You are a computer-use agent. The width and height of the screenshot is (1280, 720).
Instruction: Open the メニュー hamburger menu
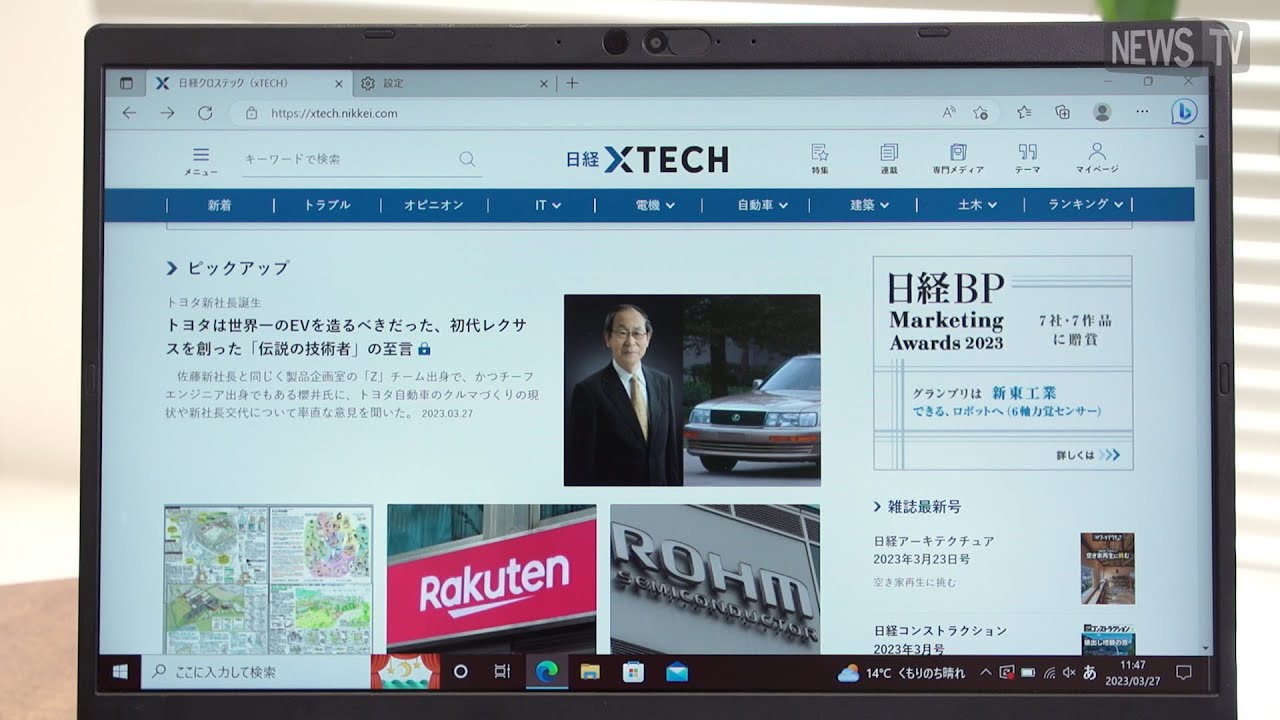[x=200, y=161]
